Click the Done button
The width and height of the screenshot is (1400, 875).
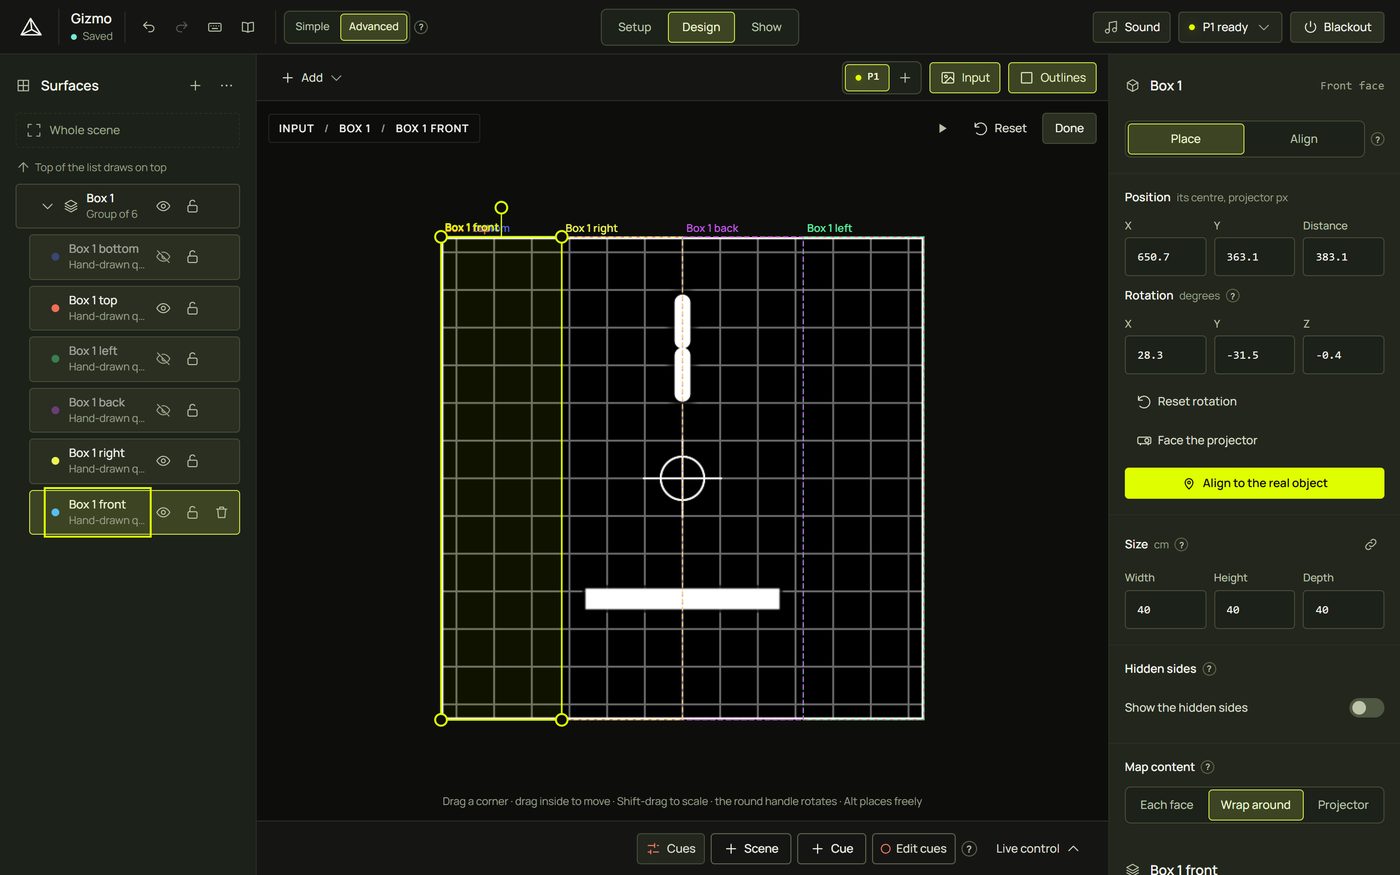tap(1069, 128)
